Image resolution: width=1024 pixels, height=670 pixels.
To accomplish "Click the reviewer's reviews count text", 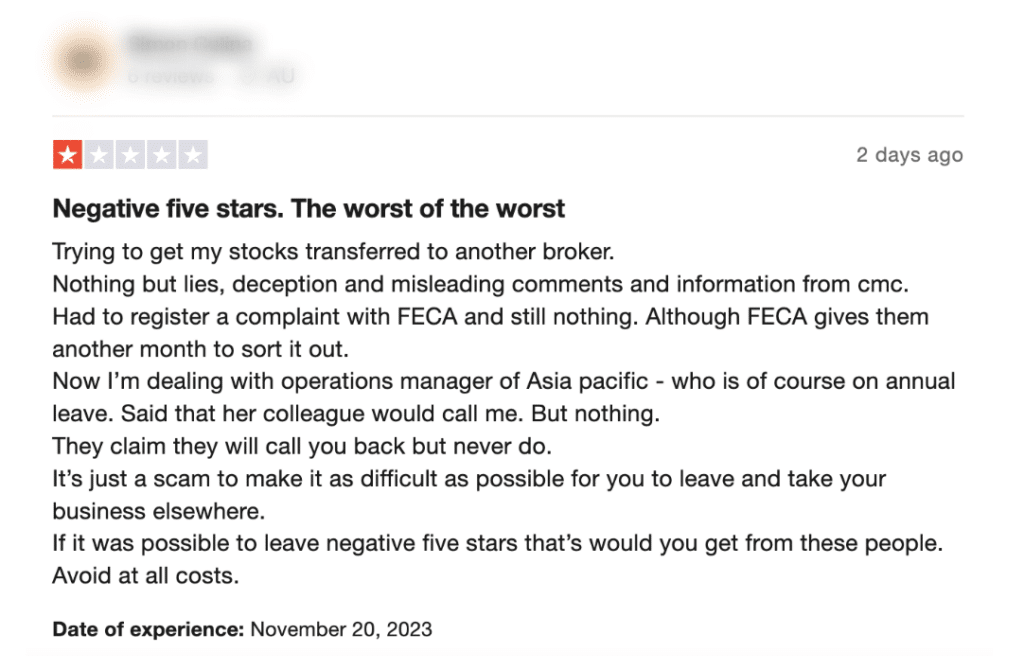I will tap(171, 76).
